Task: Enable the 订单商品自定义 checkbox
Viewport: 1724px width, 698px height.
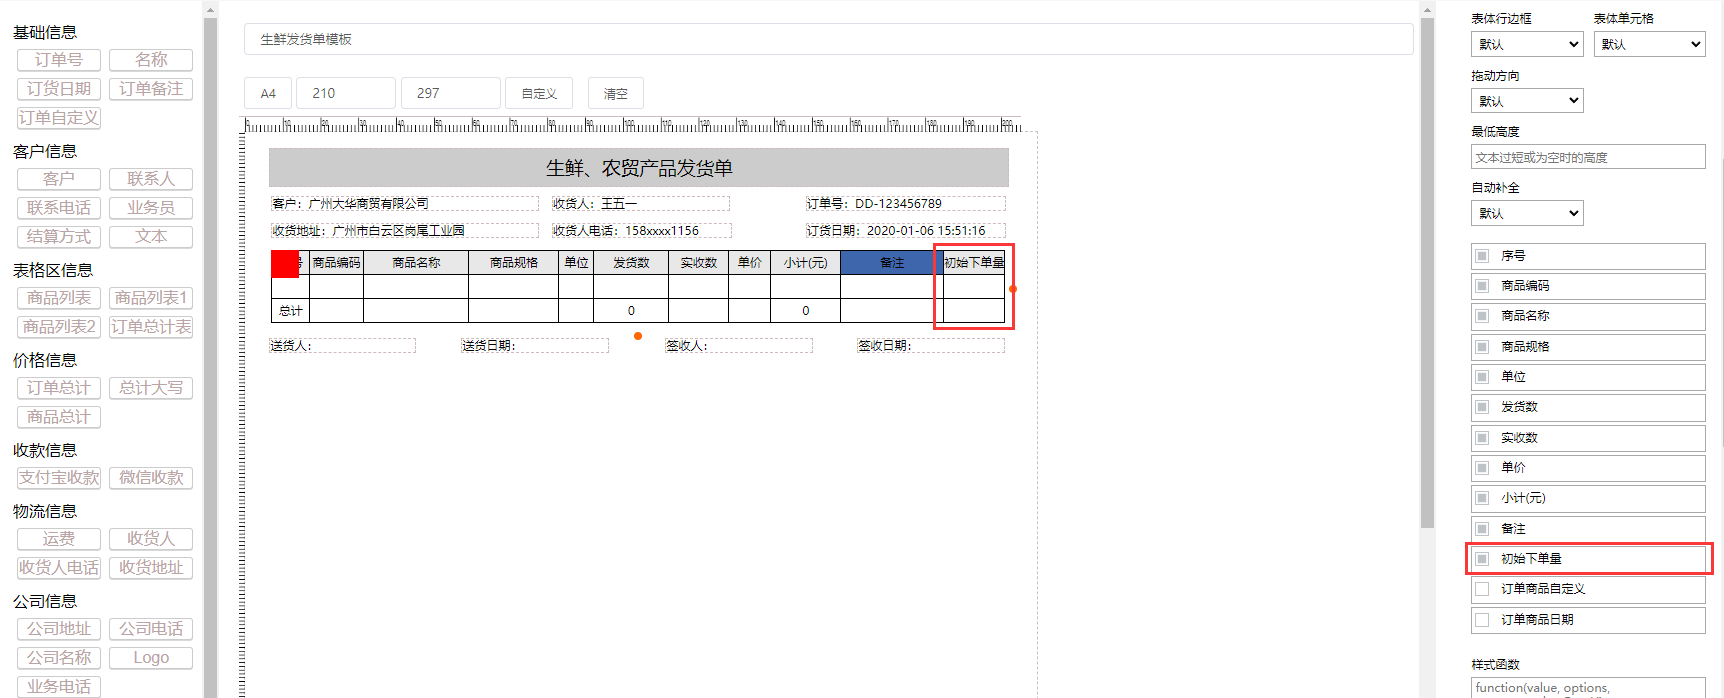Action: 1482,589
